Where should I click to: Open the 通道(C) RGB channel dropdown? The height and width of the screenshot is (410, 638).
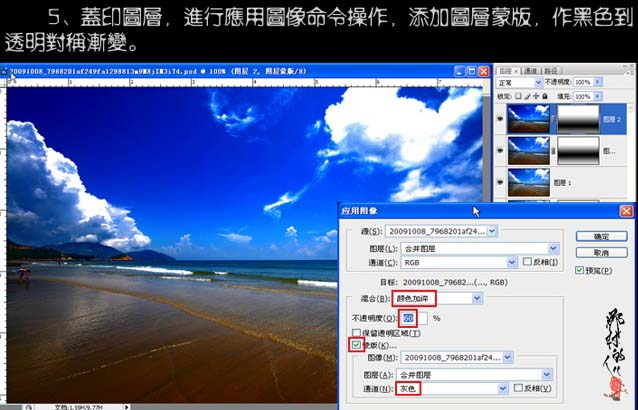[510, 262]
